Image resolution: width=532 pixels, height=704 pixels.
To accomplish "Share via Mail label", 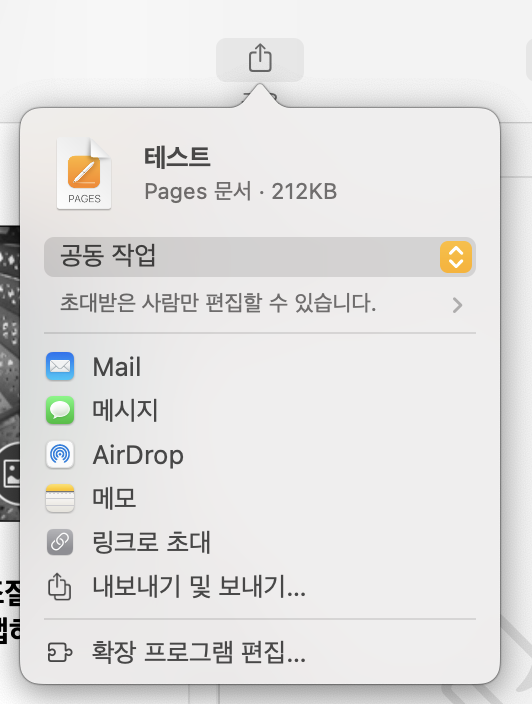I will pyautogui.click(x=117, y=367).
